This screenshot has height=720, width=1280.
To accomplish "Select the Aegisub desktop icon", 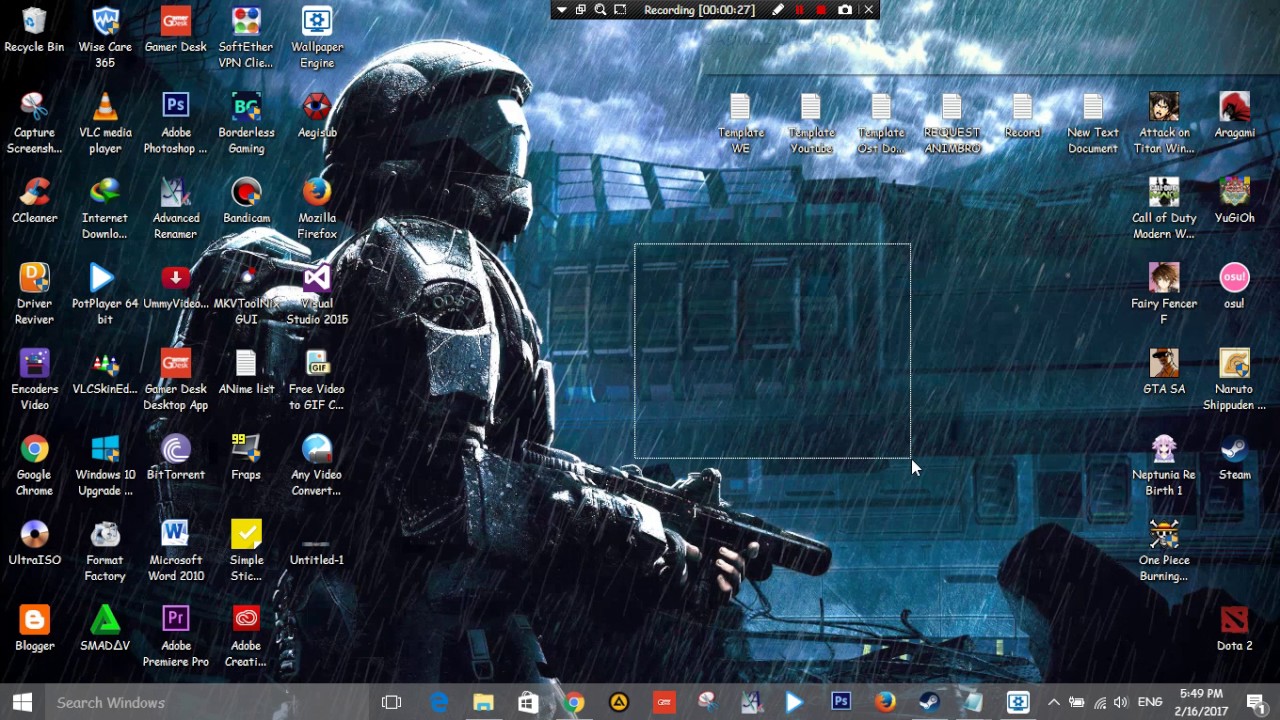I will click(317, 115).
